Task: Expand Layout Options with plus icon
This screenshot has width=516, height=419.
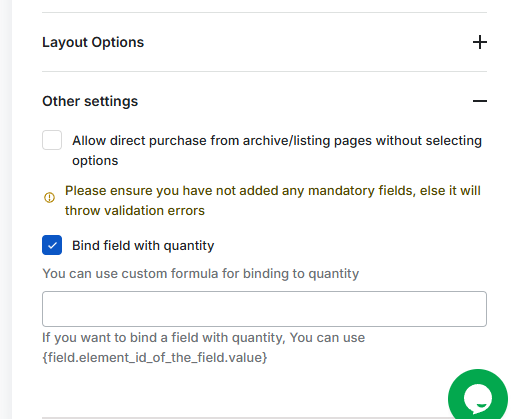Action: [480, 42]
